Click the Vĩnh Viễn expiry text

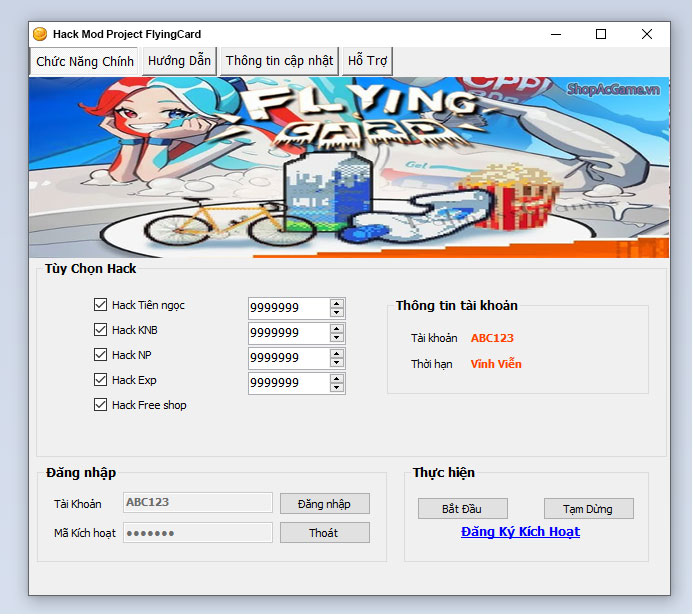496,364
